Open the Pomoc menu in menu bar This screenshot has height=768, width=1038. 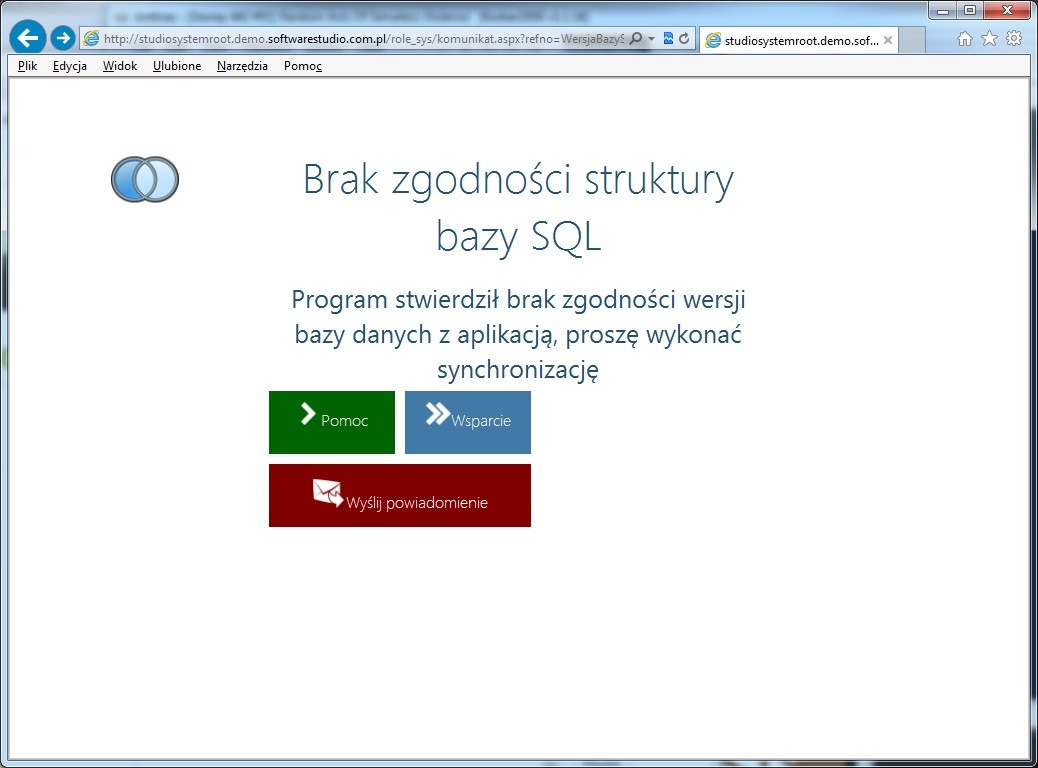[303, 66]
